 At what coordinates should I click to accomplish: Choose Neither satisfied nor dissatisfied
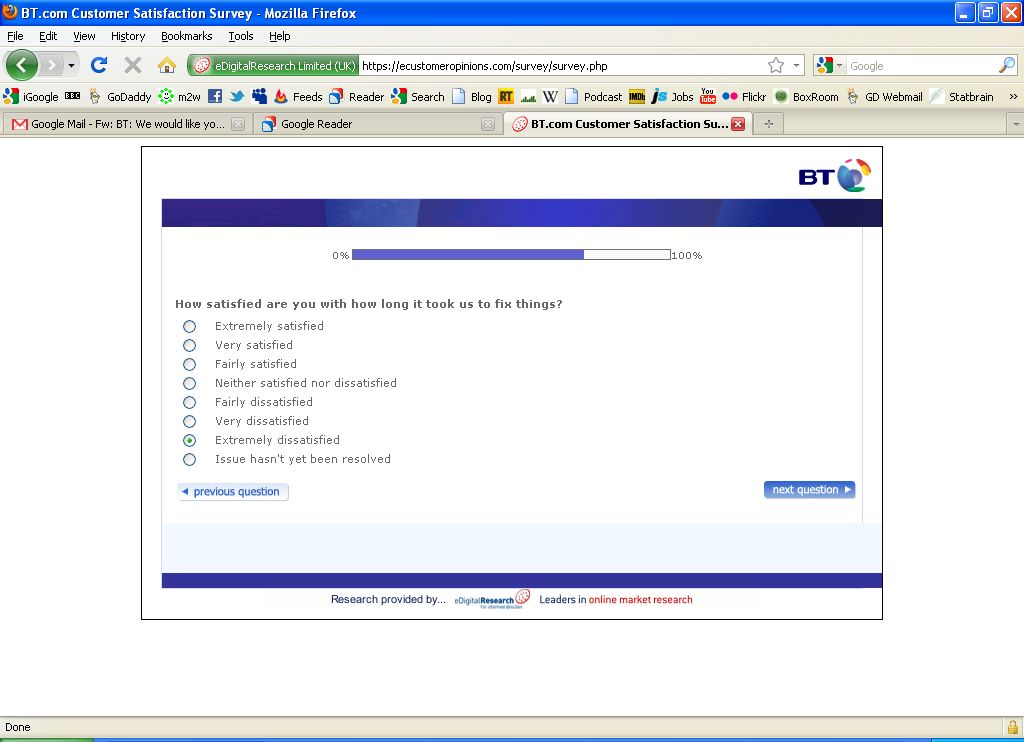click(x=189, y=384)
